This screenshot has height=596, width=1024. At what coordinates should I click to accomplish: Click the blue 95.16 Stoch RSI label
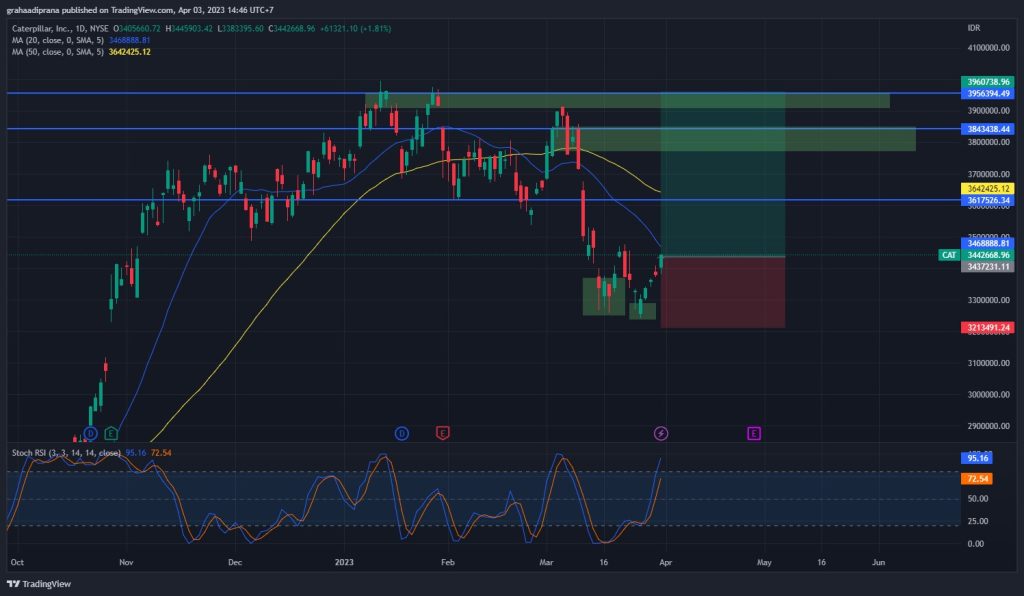coord(977,458)
